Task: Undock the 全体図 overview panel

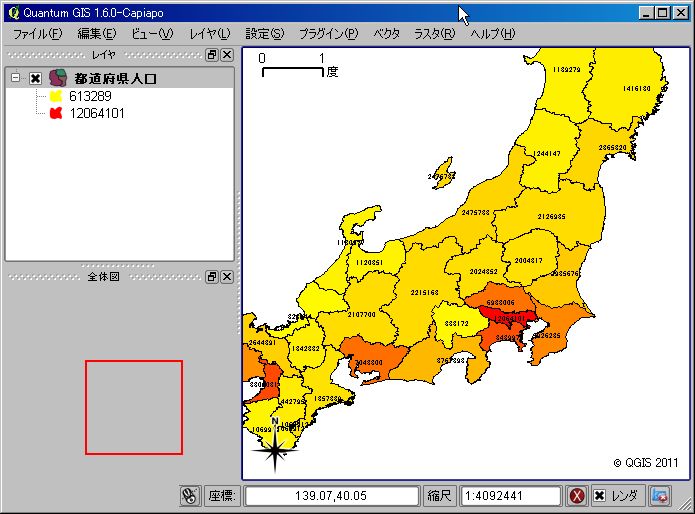Action: 212,276
